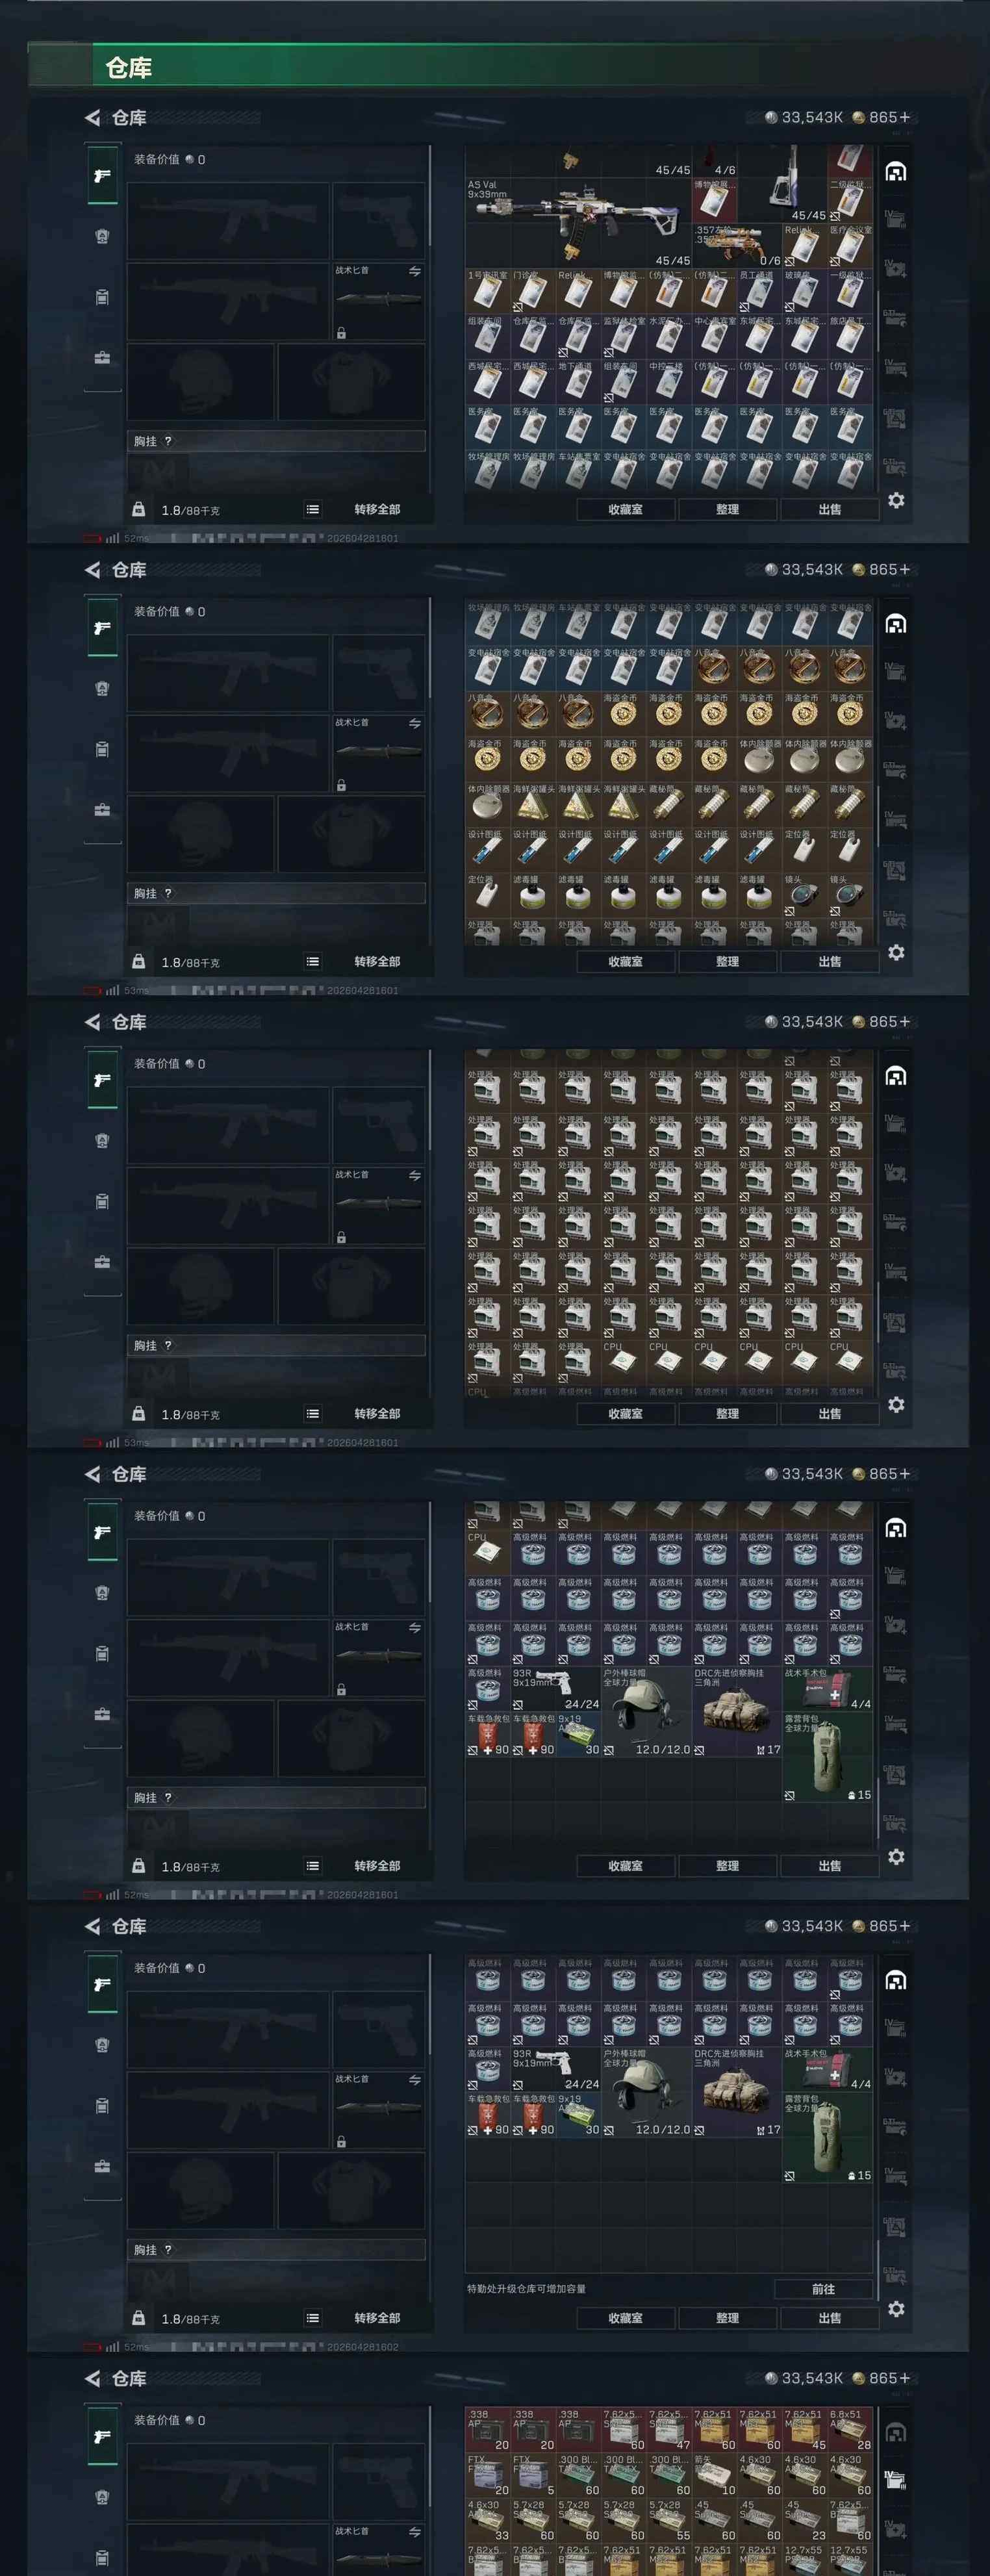Click 整理 below the 处理器 grid
This screenshot has height=2576, width=990.
click(728, 1413)
